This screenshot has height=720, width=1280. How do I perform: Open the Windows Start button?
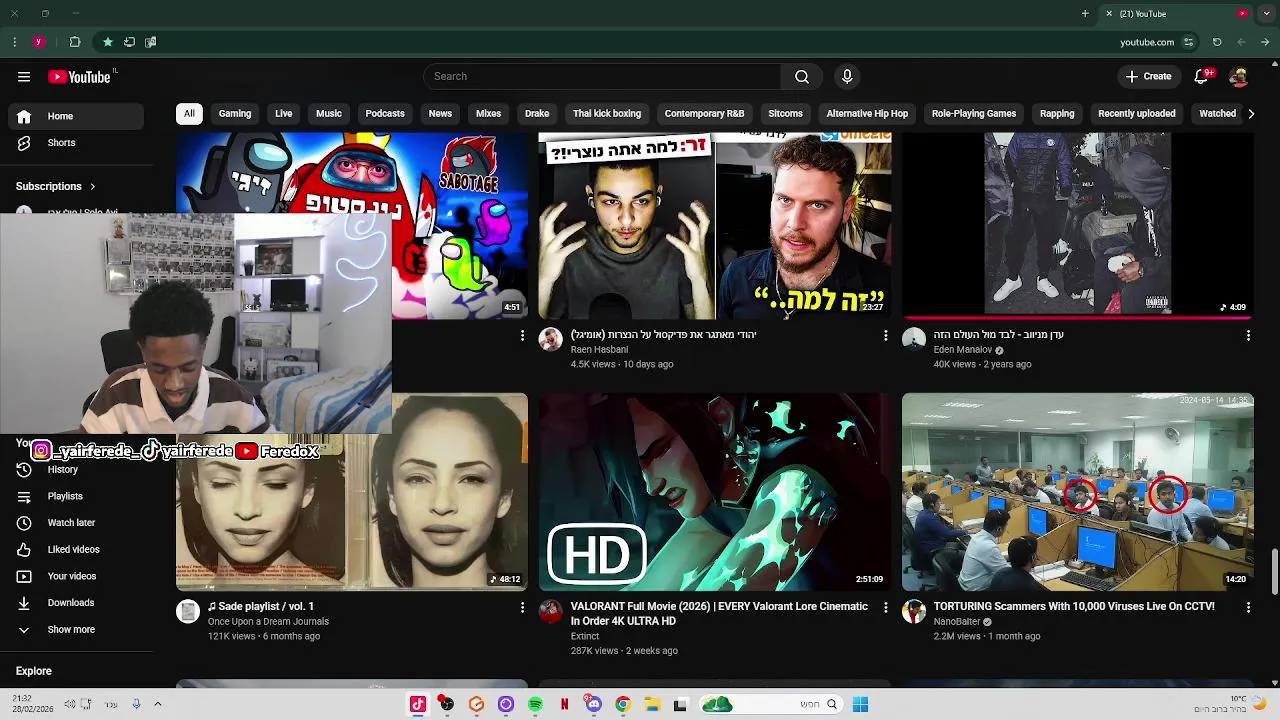[860, 704]
